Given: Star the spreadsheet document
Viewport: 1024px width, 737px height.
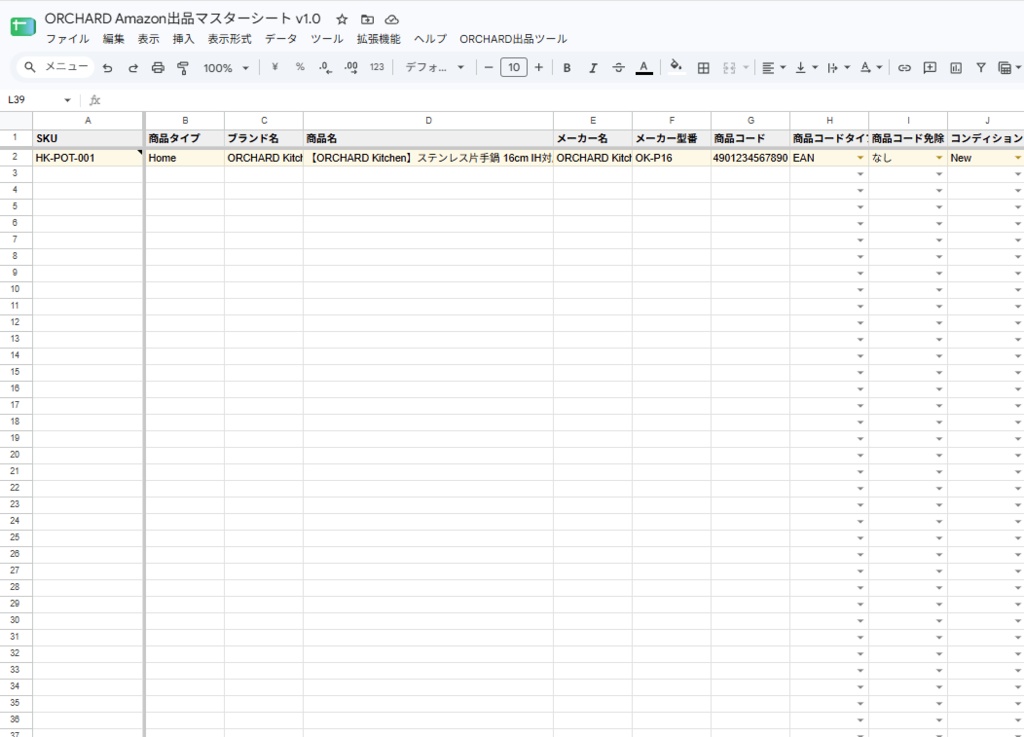Looking at the screenshot, I should pyautogui.click(x=342, y=20).
